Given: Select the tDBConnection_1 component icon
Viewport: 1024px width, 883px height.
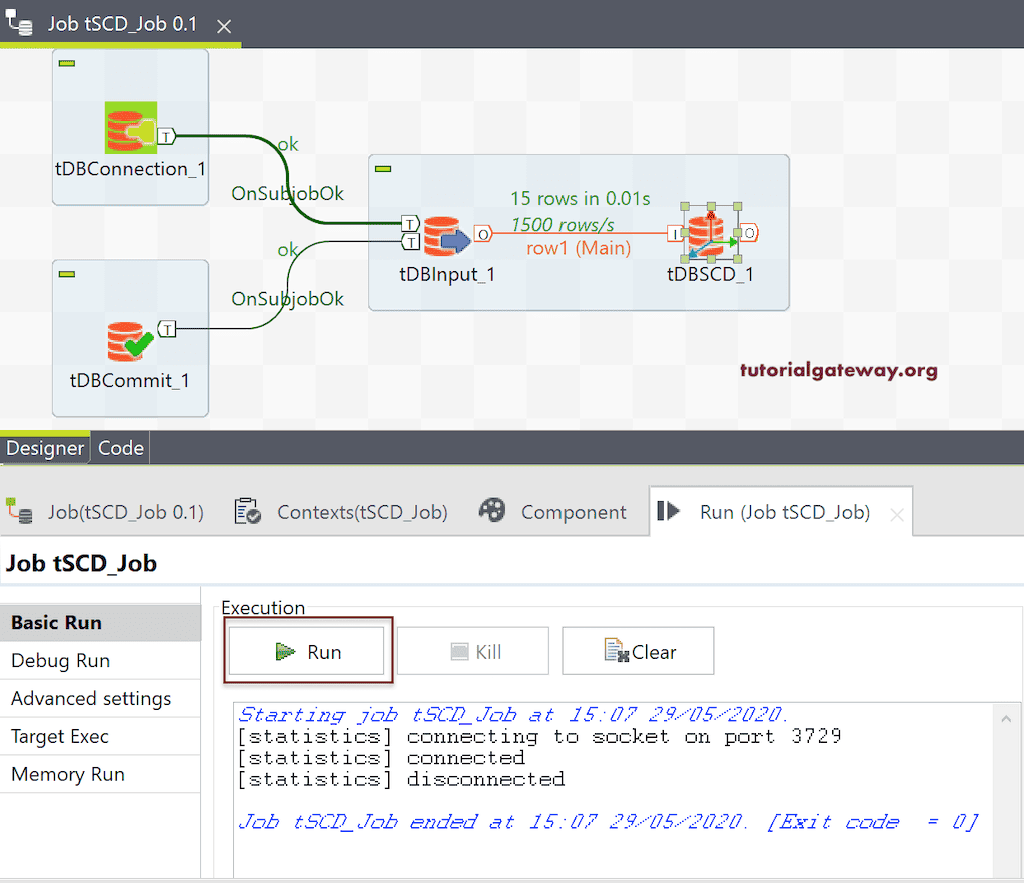Looking at the screenshot, I should tap(130, 126).
